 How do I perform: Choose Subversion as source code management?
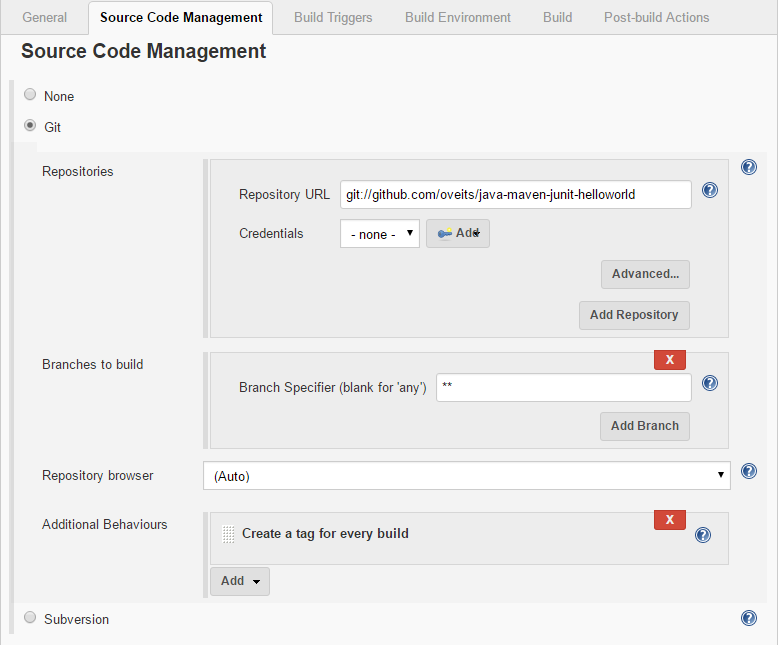pos(30,618)
